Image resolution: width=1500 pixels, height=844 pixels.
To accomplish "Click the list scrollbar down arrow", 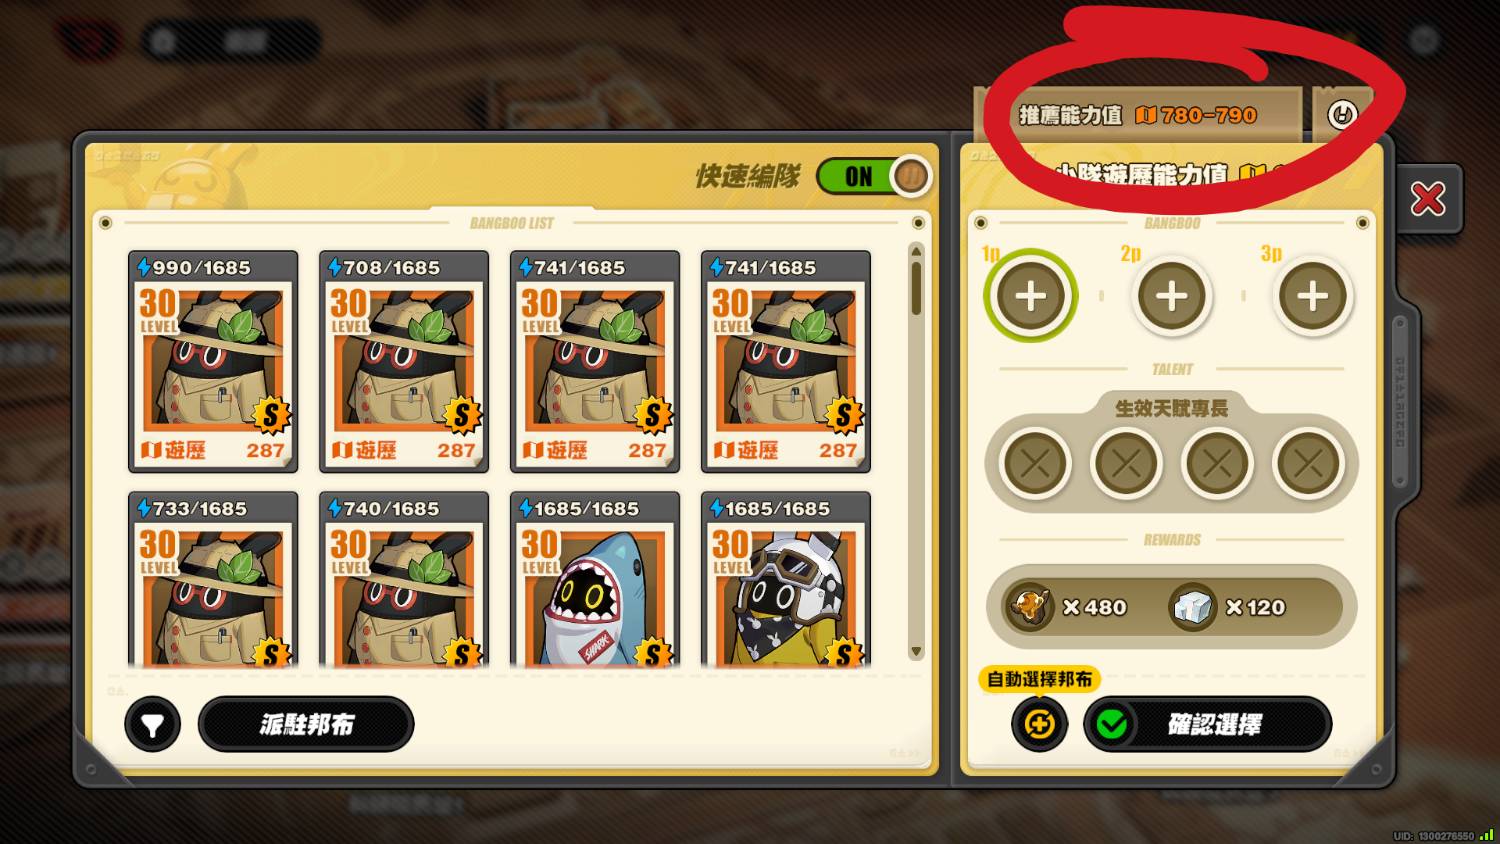I will [x=916, y=652].
